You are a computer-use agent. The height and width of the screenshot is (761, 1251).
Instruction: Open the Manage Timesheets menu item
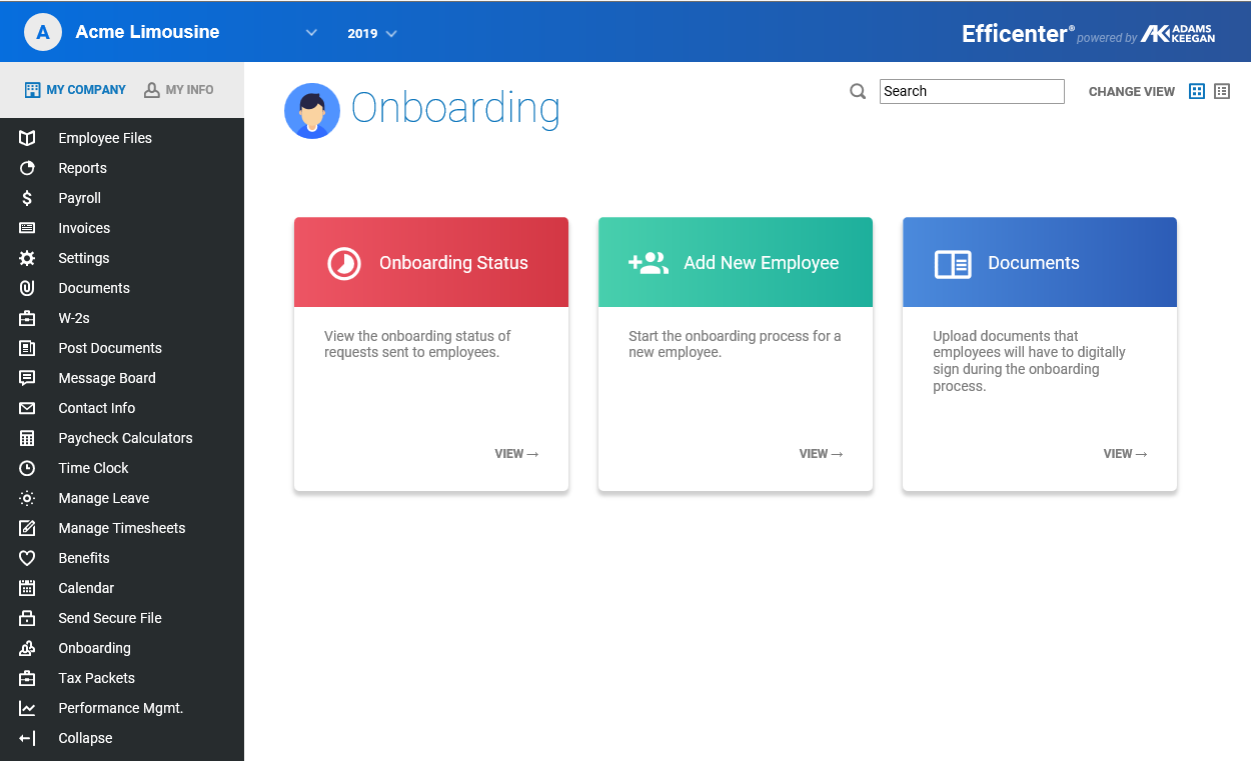[122, 528]
